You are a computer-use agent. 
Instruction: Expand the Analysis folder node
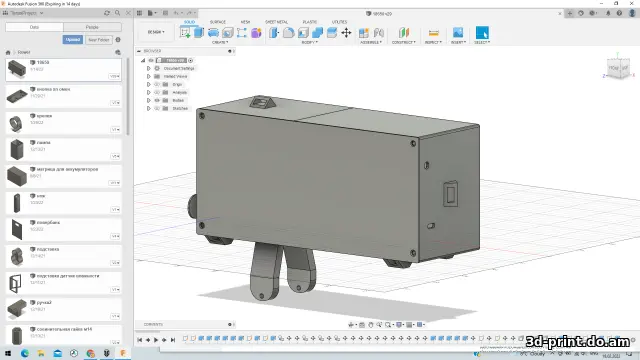click(x=149, y=93)
